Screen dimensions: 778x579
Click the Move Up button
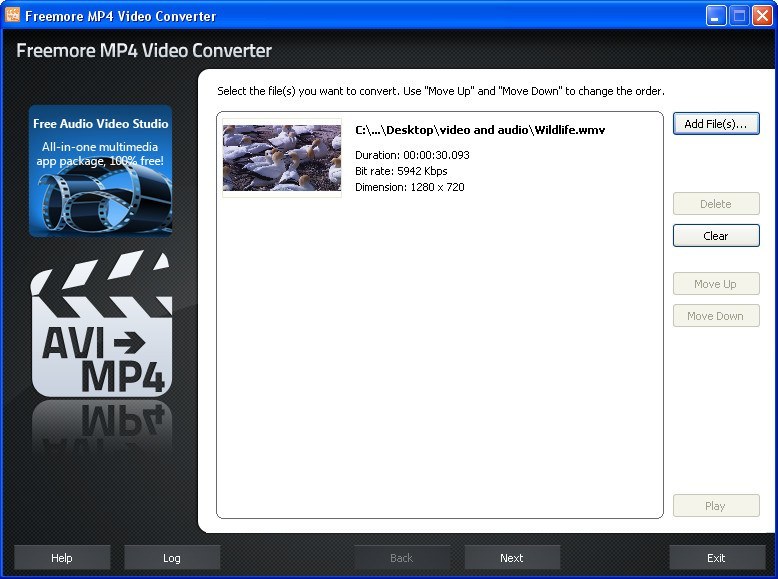tap(716, 284)
